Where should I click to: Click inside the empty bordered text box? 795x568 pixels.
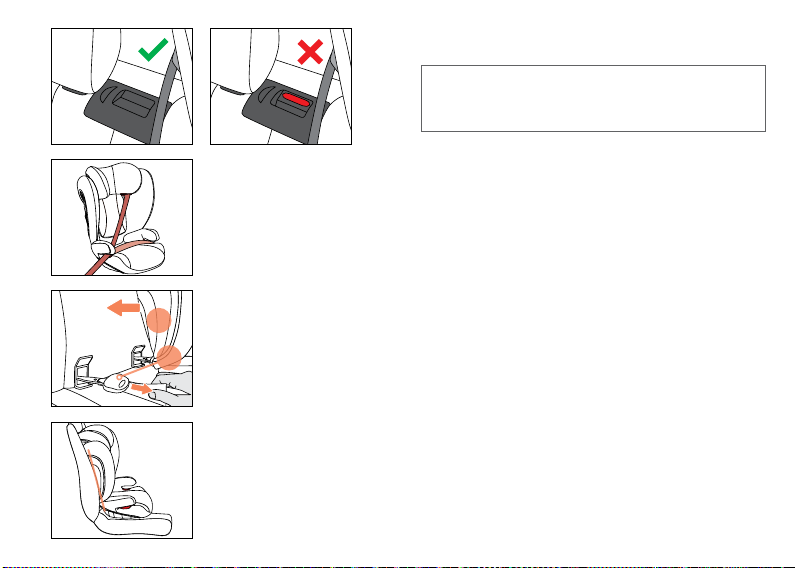click(x=593, y=98)
